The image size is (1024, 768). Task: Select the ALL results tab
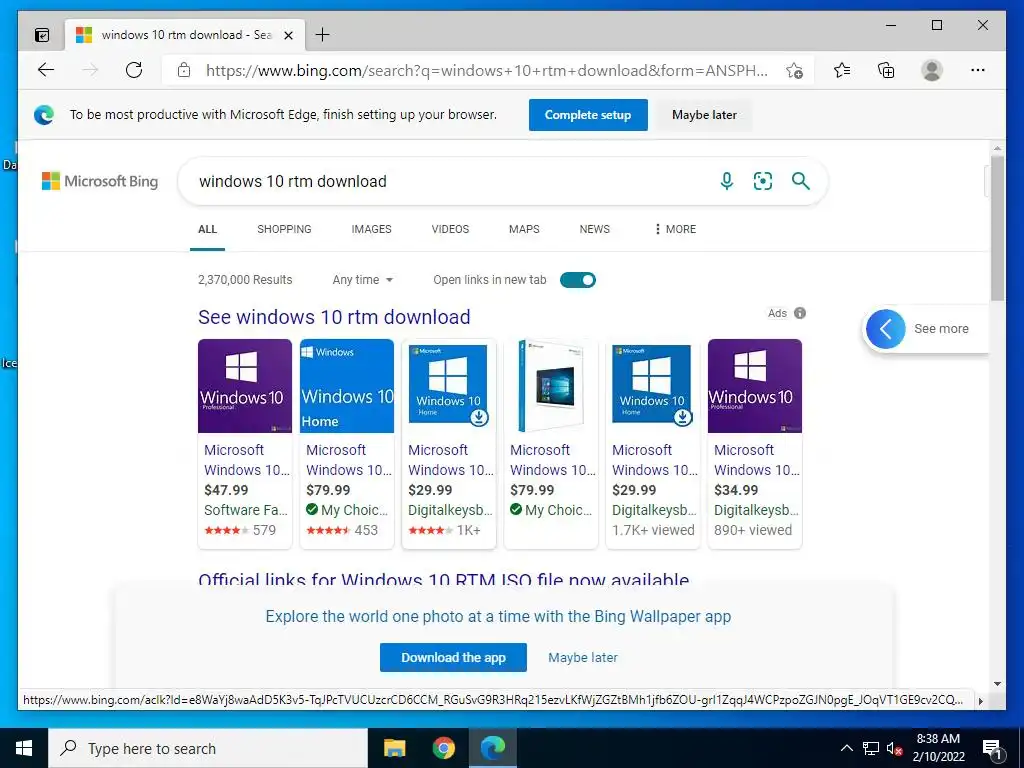(208, 229)
